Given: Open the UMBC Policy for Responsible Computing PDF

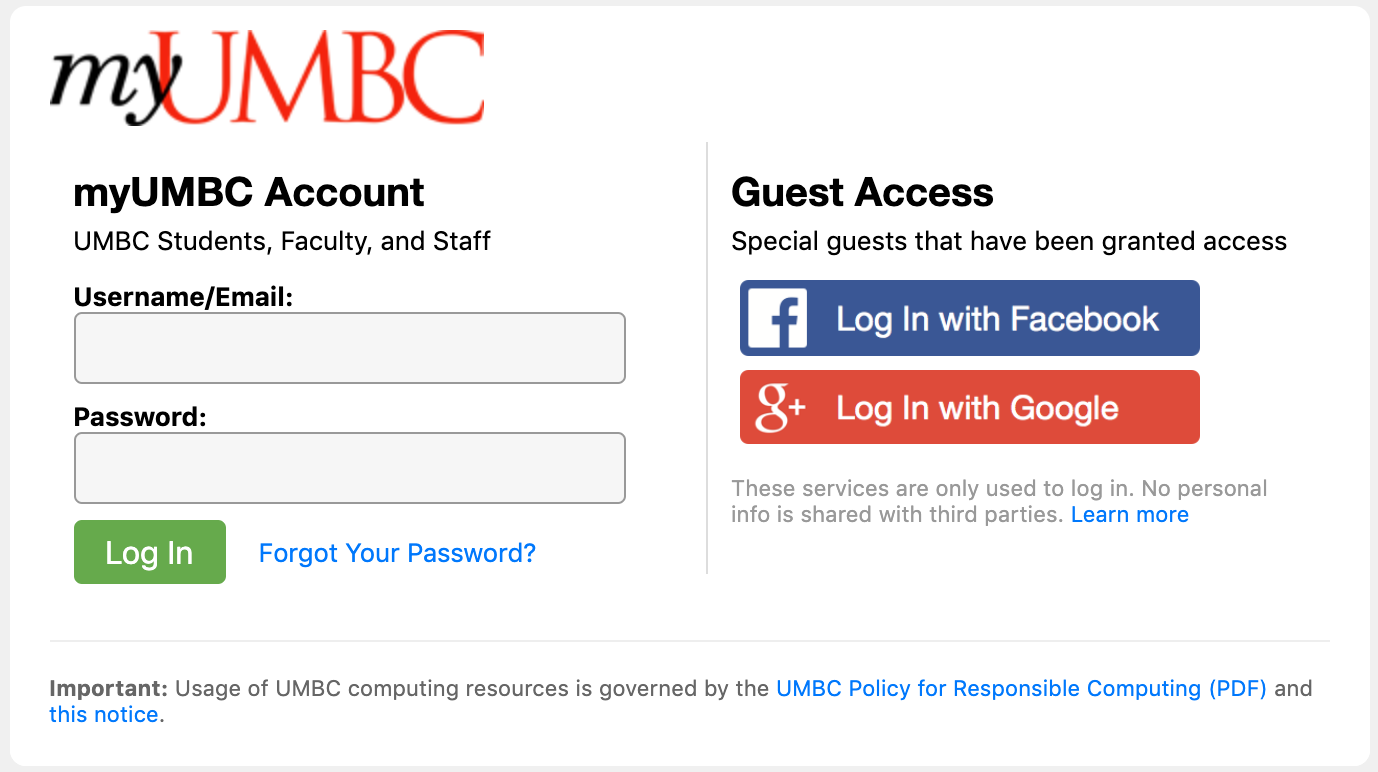Looking at the screenshot, I should (x=1019, y=688).
